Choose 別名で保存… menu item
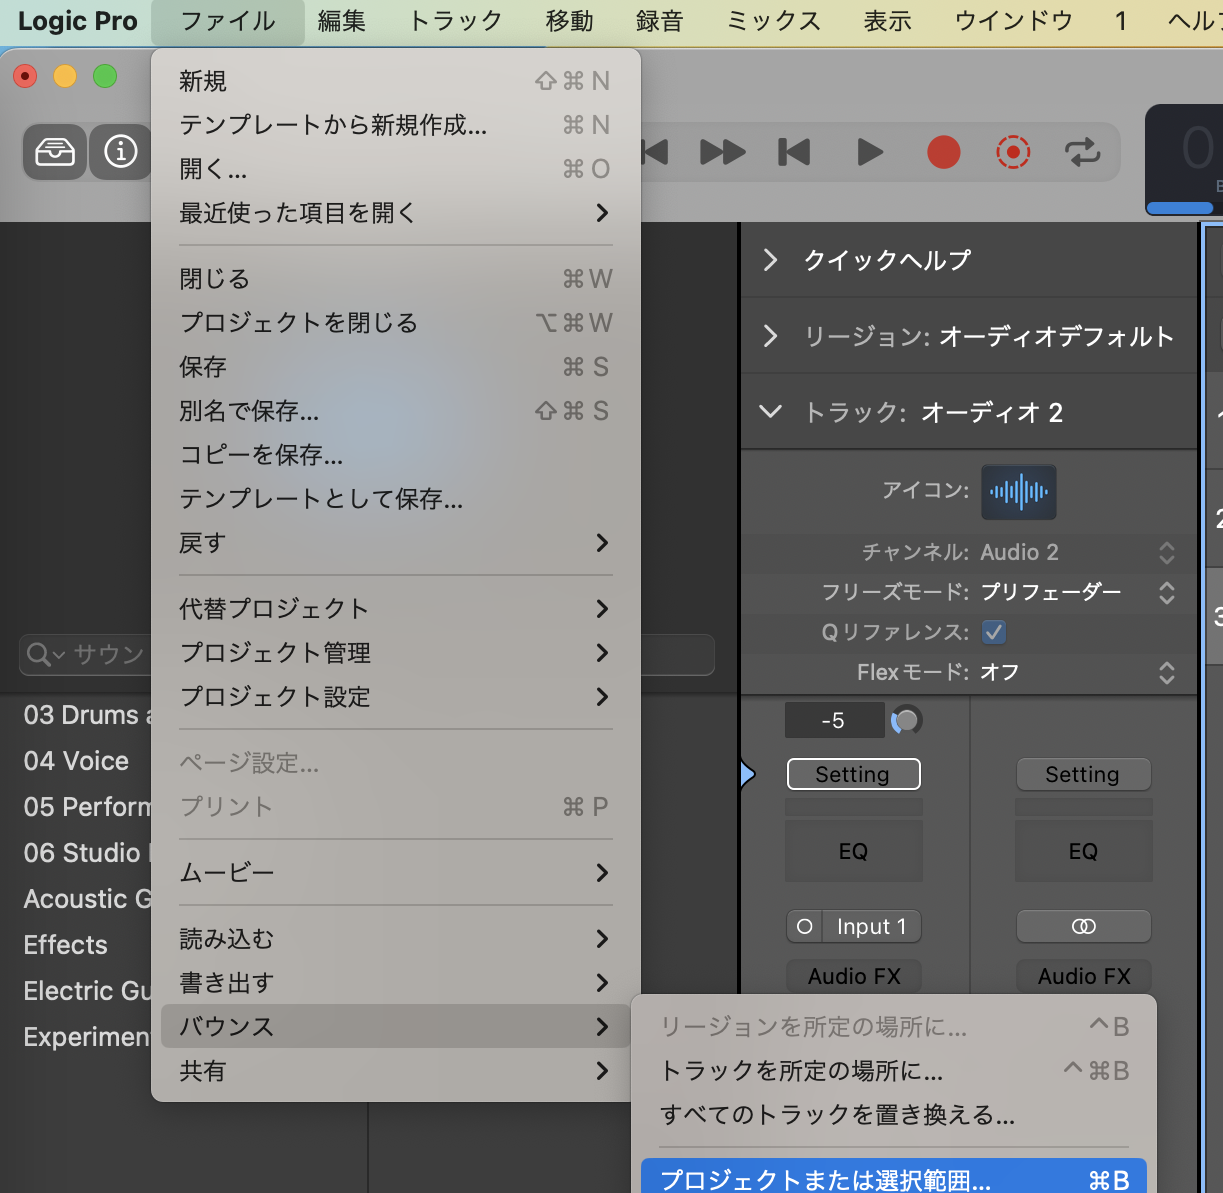The width and height of the screenshot is (1223, 1193). [395, 411]
